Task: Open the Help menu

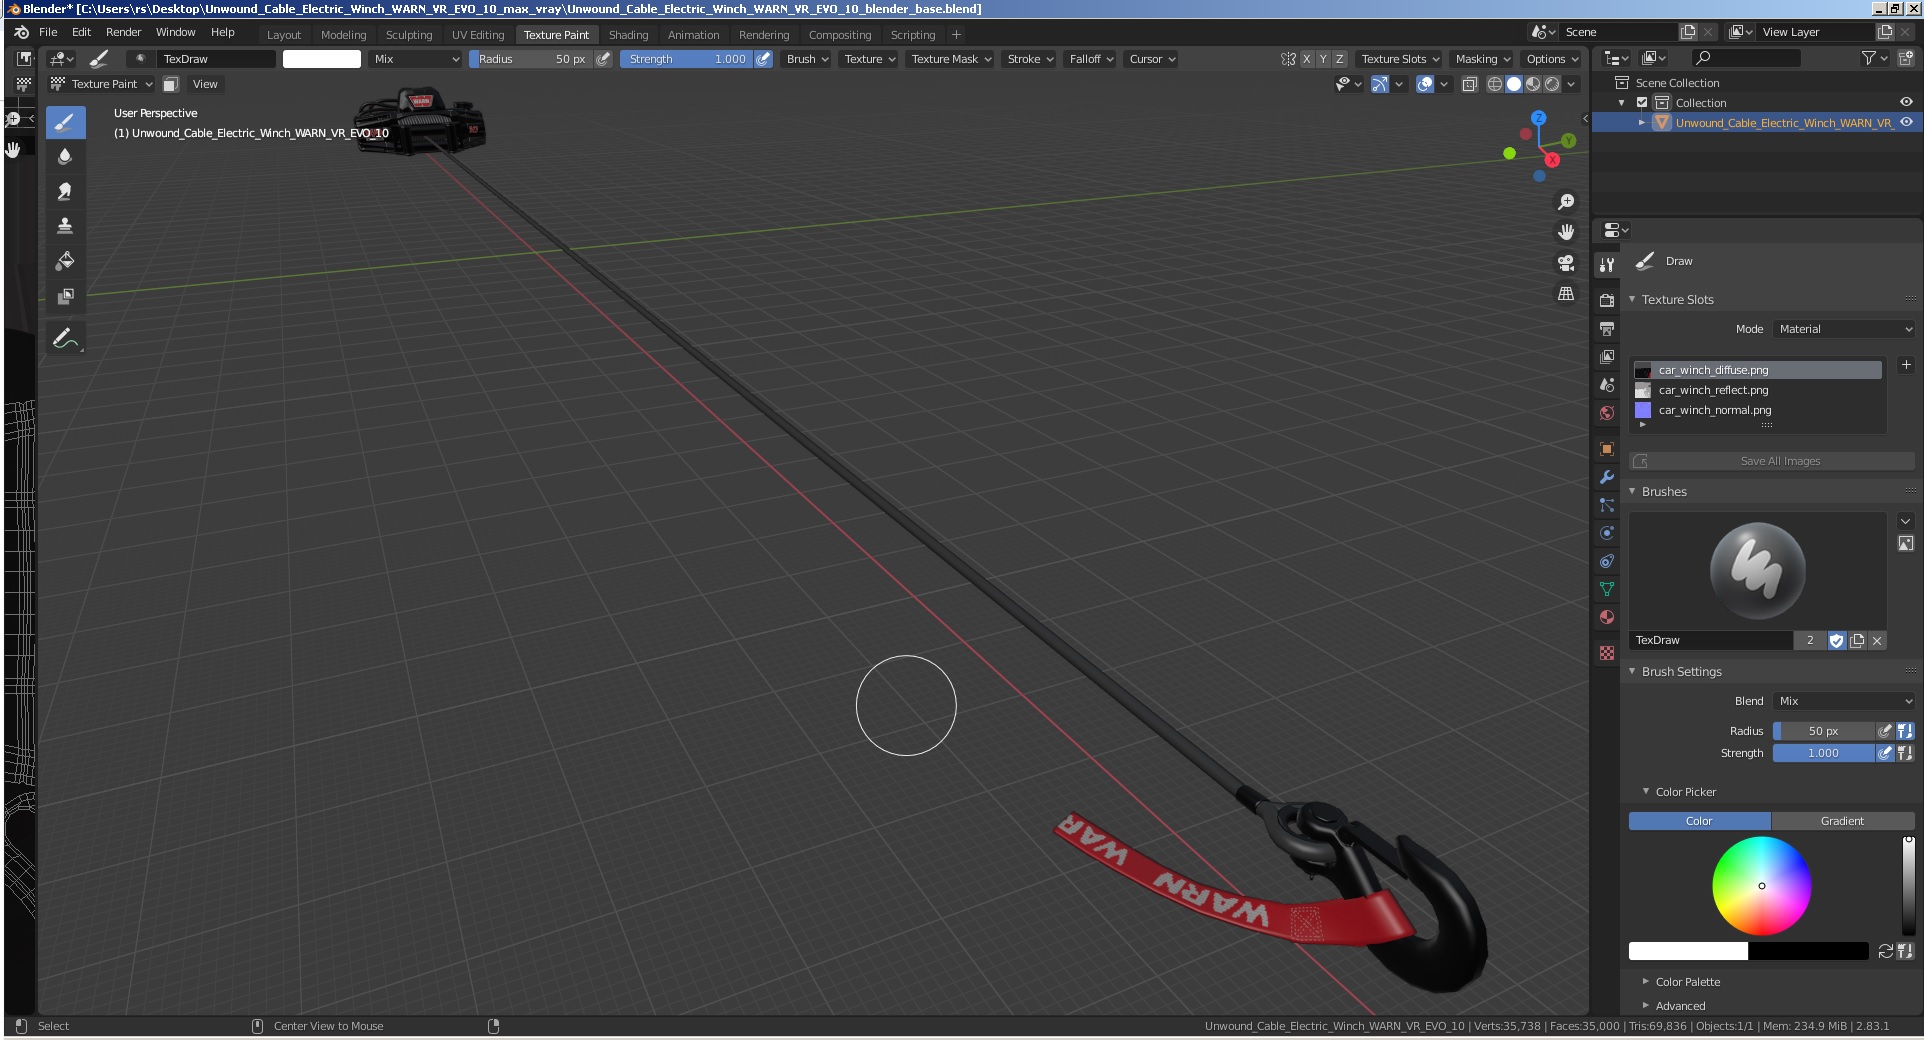Action: [222, 32]
